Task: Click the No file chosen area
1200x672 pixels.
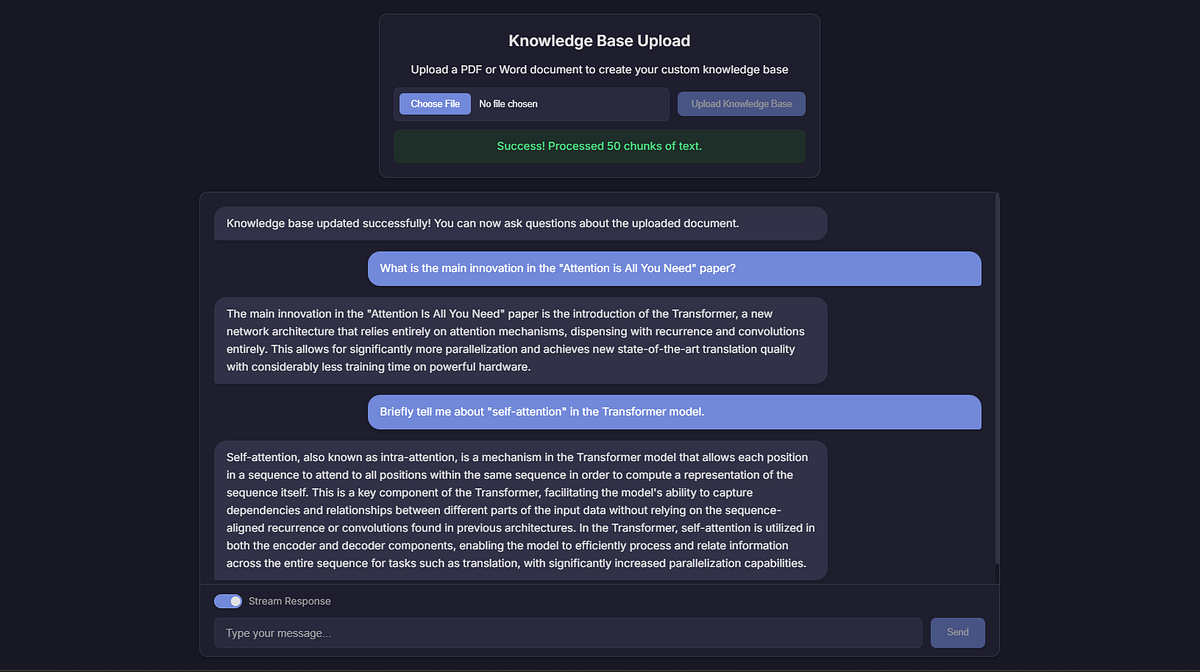Action: pyautogui.click(x=508, y=103)
